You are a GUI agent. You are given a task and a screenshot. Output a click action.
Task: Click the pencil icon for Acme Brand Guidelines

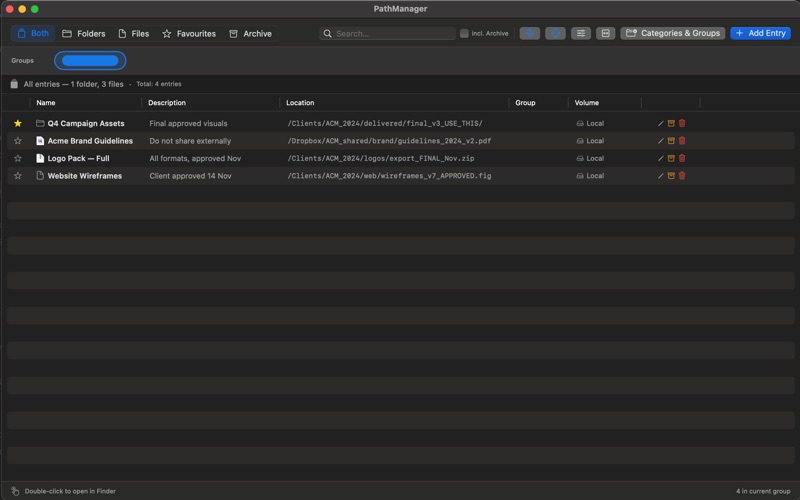(x=661, y=141)
